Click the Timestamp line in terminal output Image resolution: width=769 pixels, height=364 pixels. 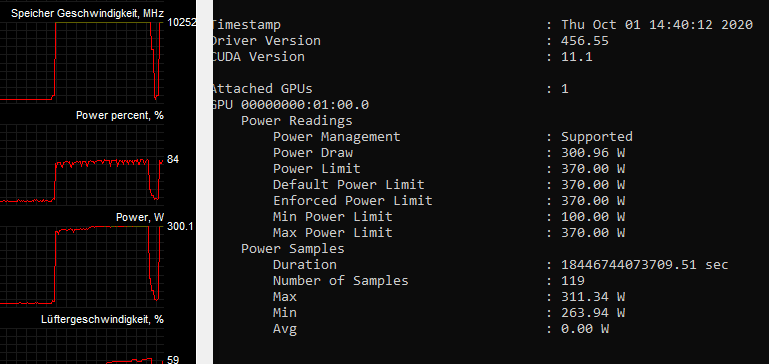point(482,25)
